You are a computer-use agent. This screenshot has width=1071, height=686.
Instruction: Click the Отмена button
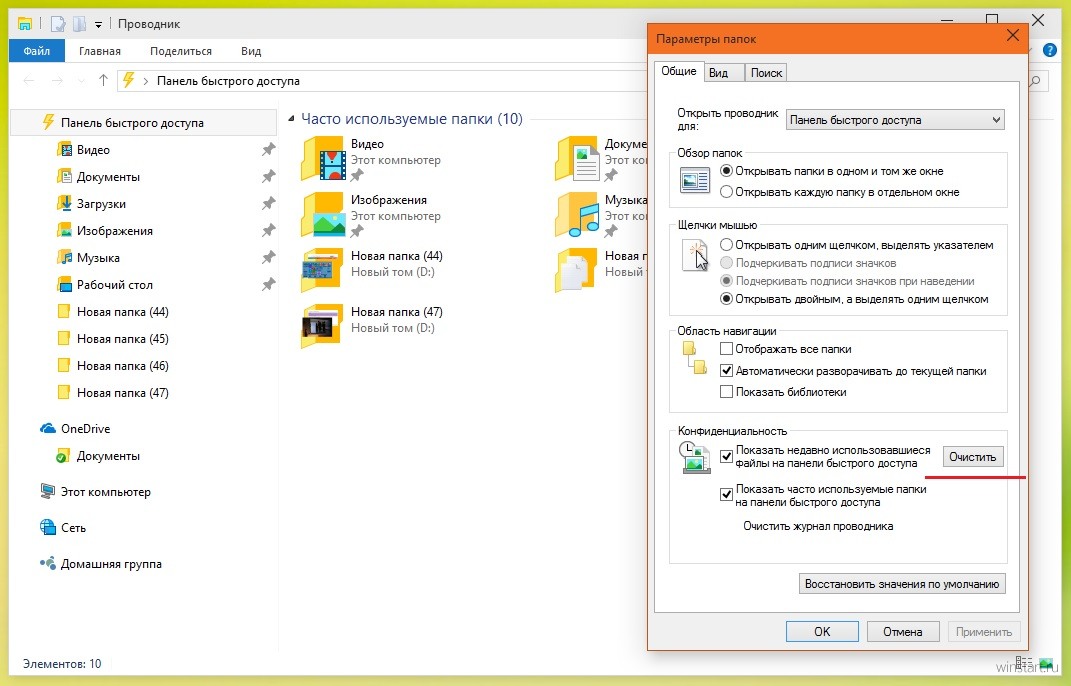coord(903,631)
